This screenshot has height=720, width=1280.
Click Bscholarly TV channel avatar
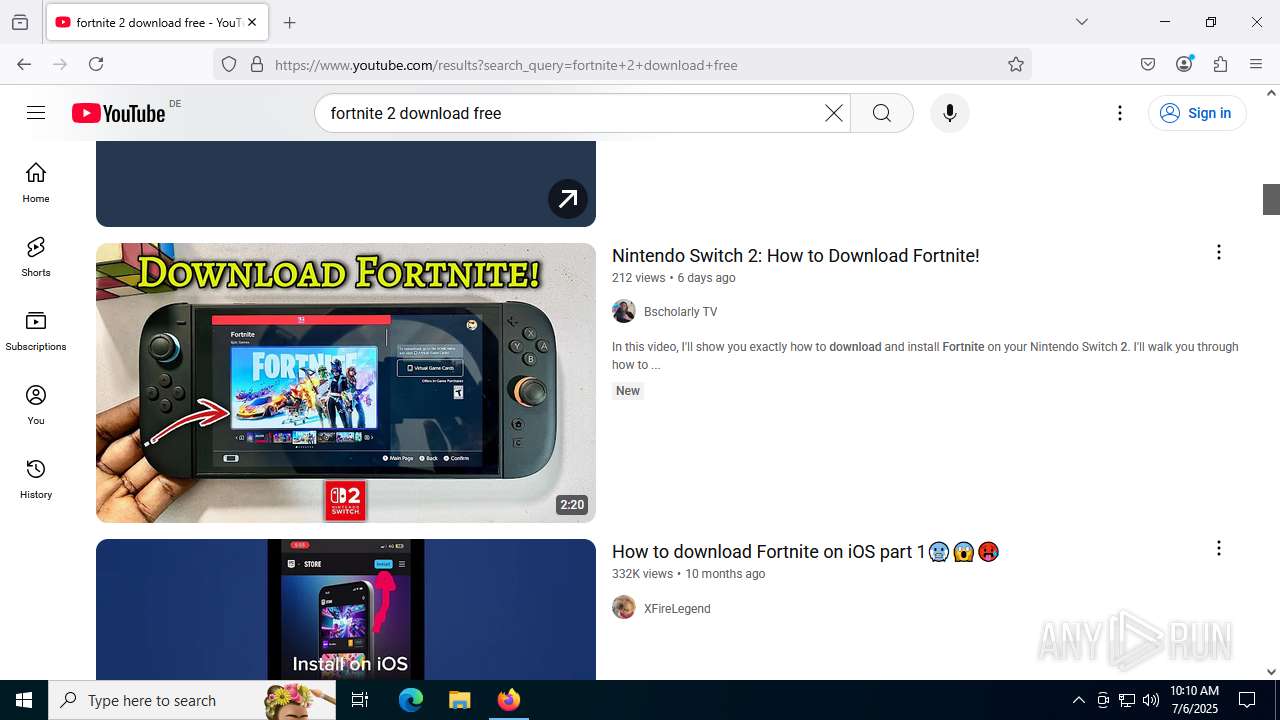[x=624, y=311]
